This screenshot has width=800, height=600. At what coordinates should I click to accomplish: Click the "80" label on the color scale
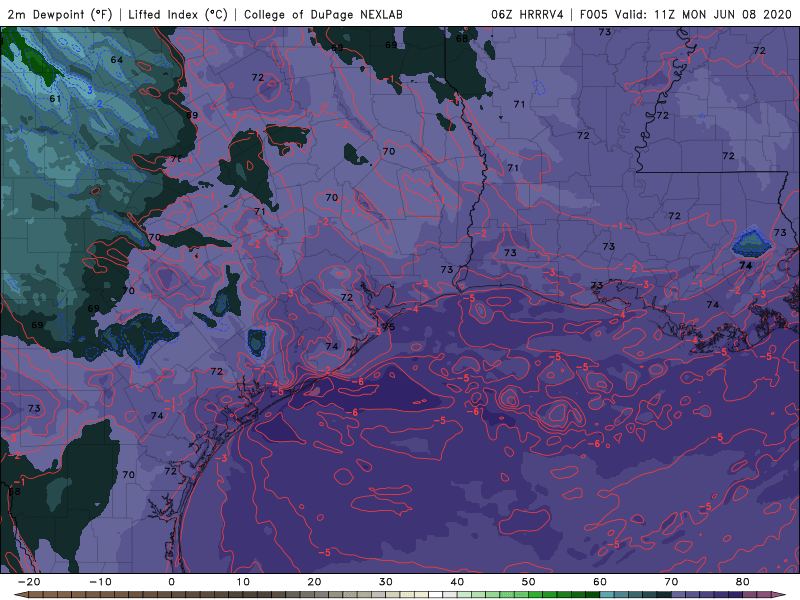743,582
